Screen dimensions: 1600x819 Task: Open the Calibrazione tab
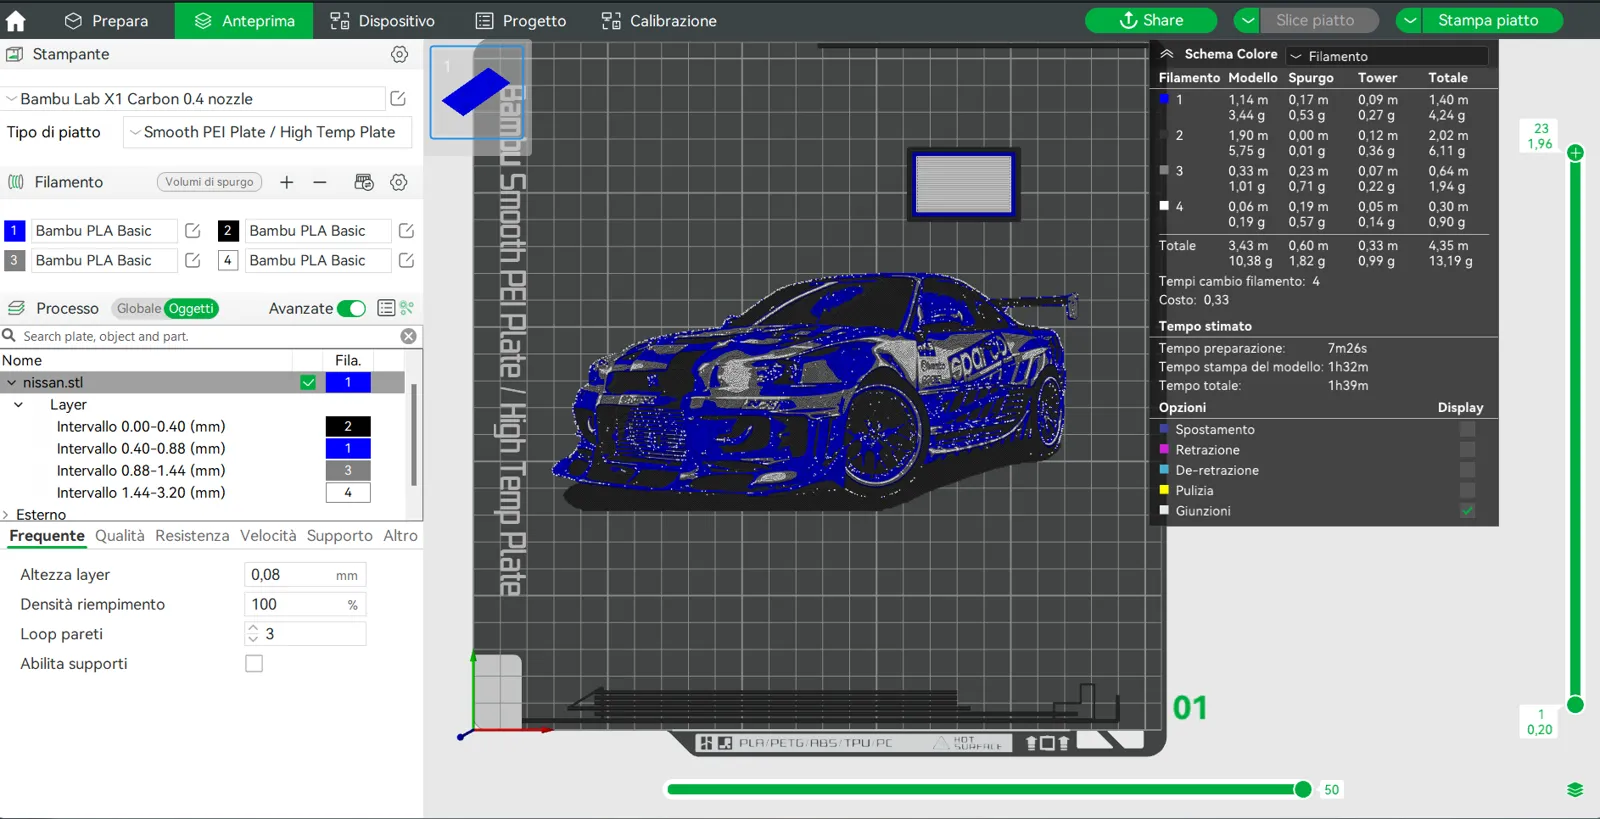659,20
